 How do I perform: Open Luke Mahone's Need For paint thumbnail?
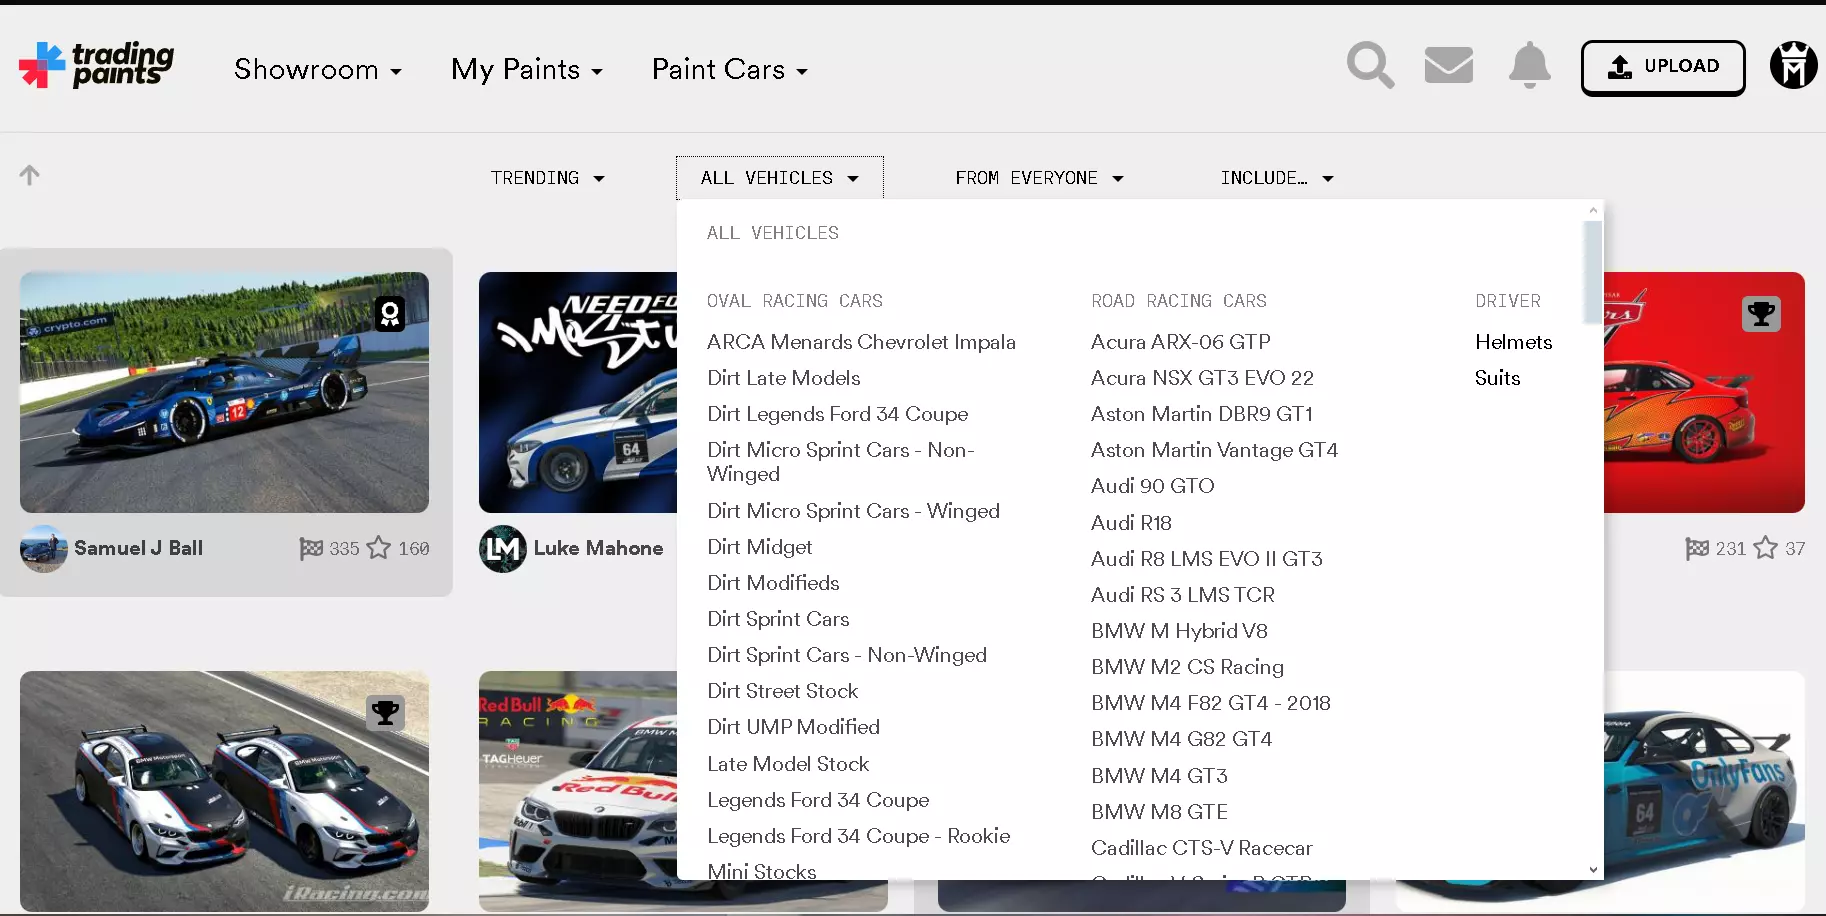click(x=578, y=392)
